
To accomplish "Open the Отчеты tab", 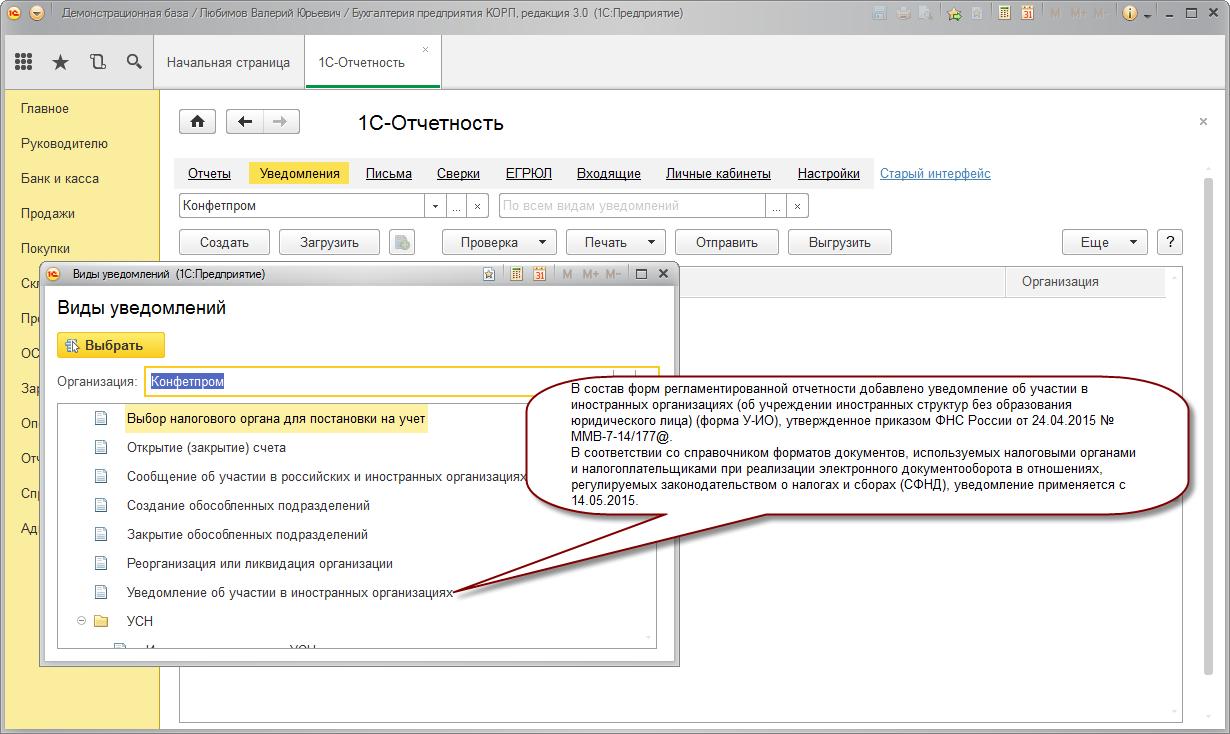I will point(209,173).
